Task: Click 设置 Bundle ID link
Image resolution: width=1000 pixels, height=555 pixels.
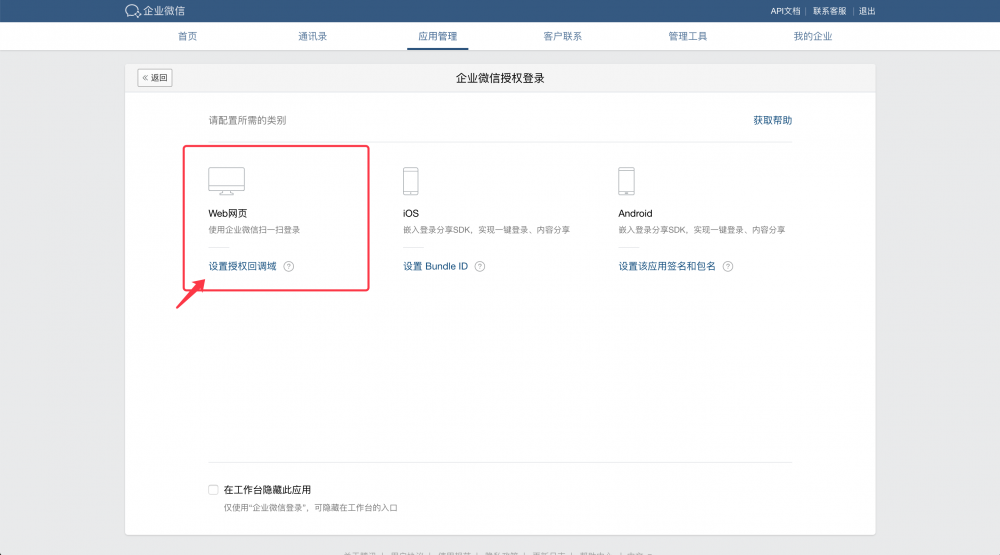Action: pyautogui.click(x=436, y=267)
